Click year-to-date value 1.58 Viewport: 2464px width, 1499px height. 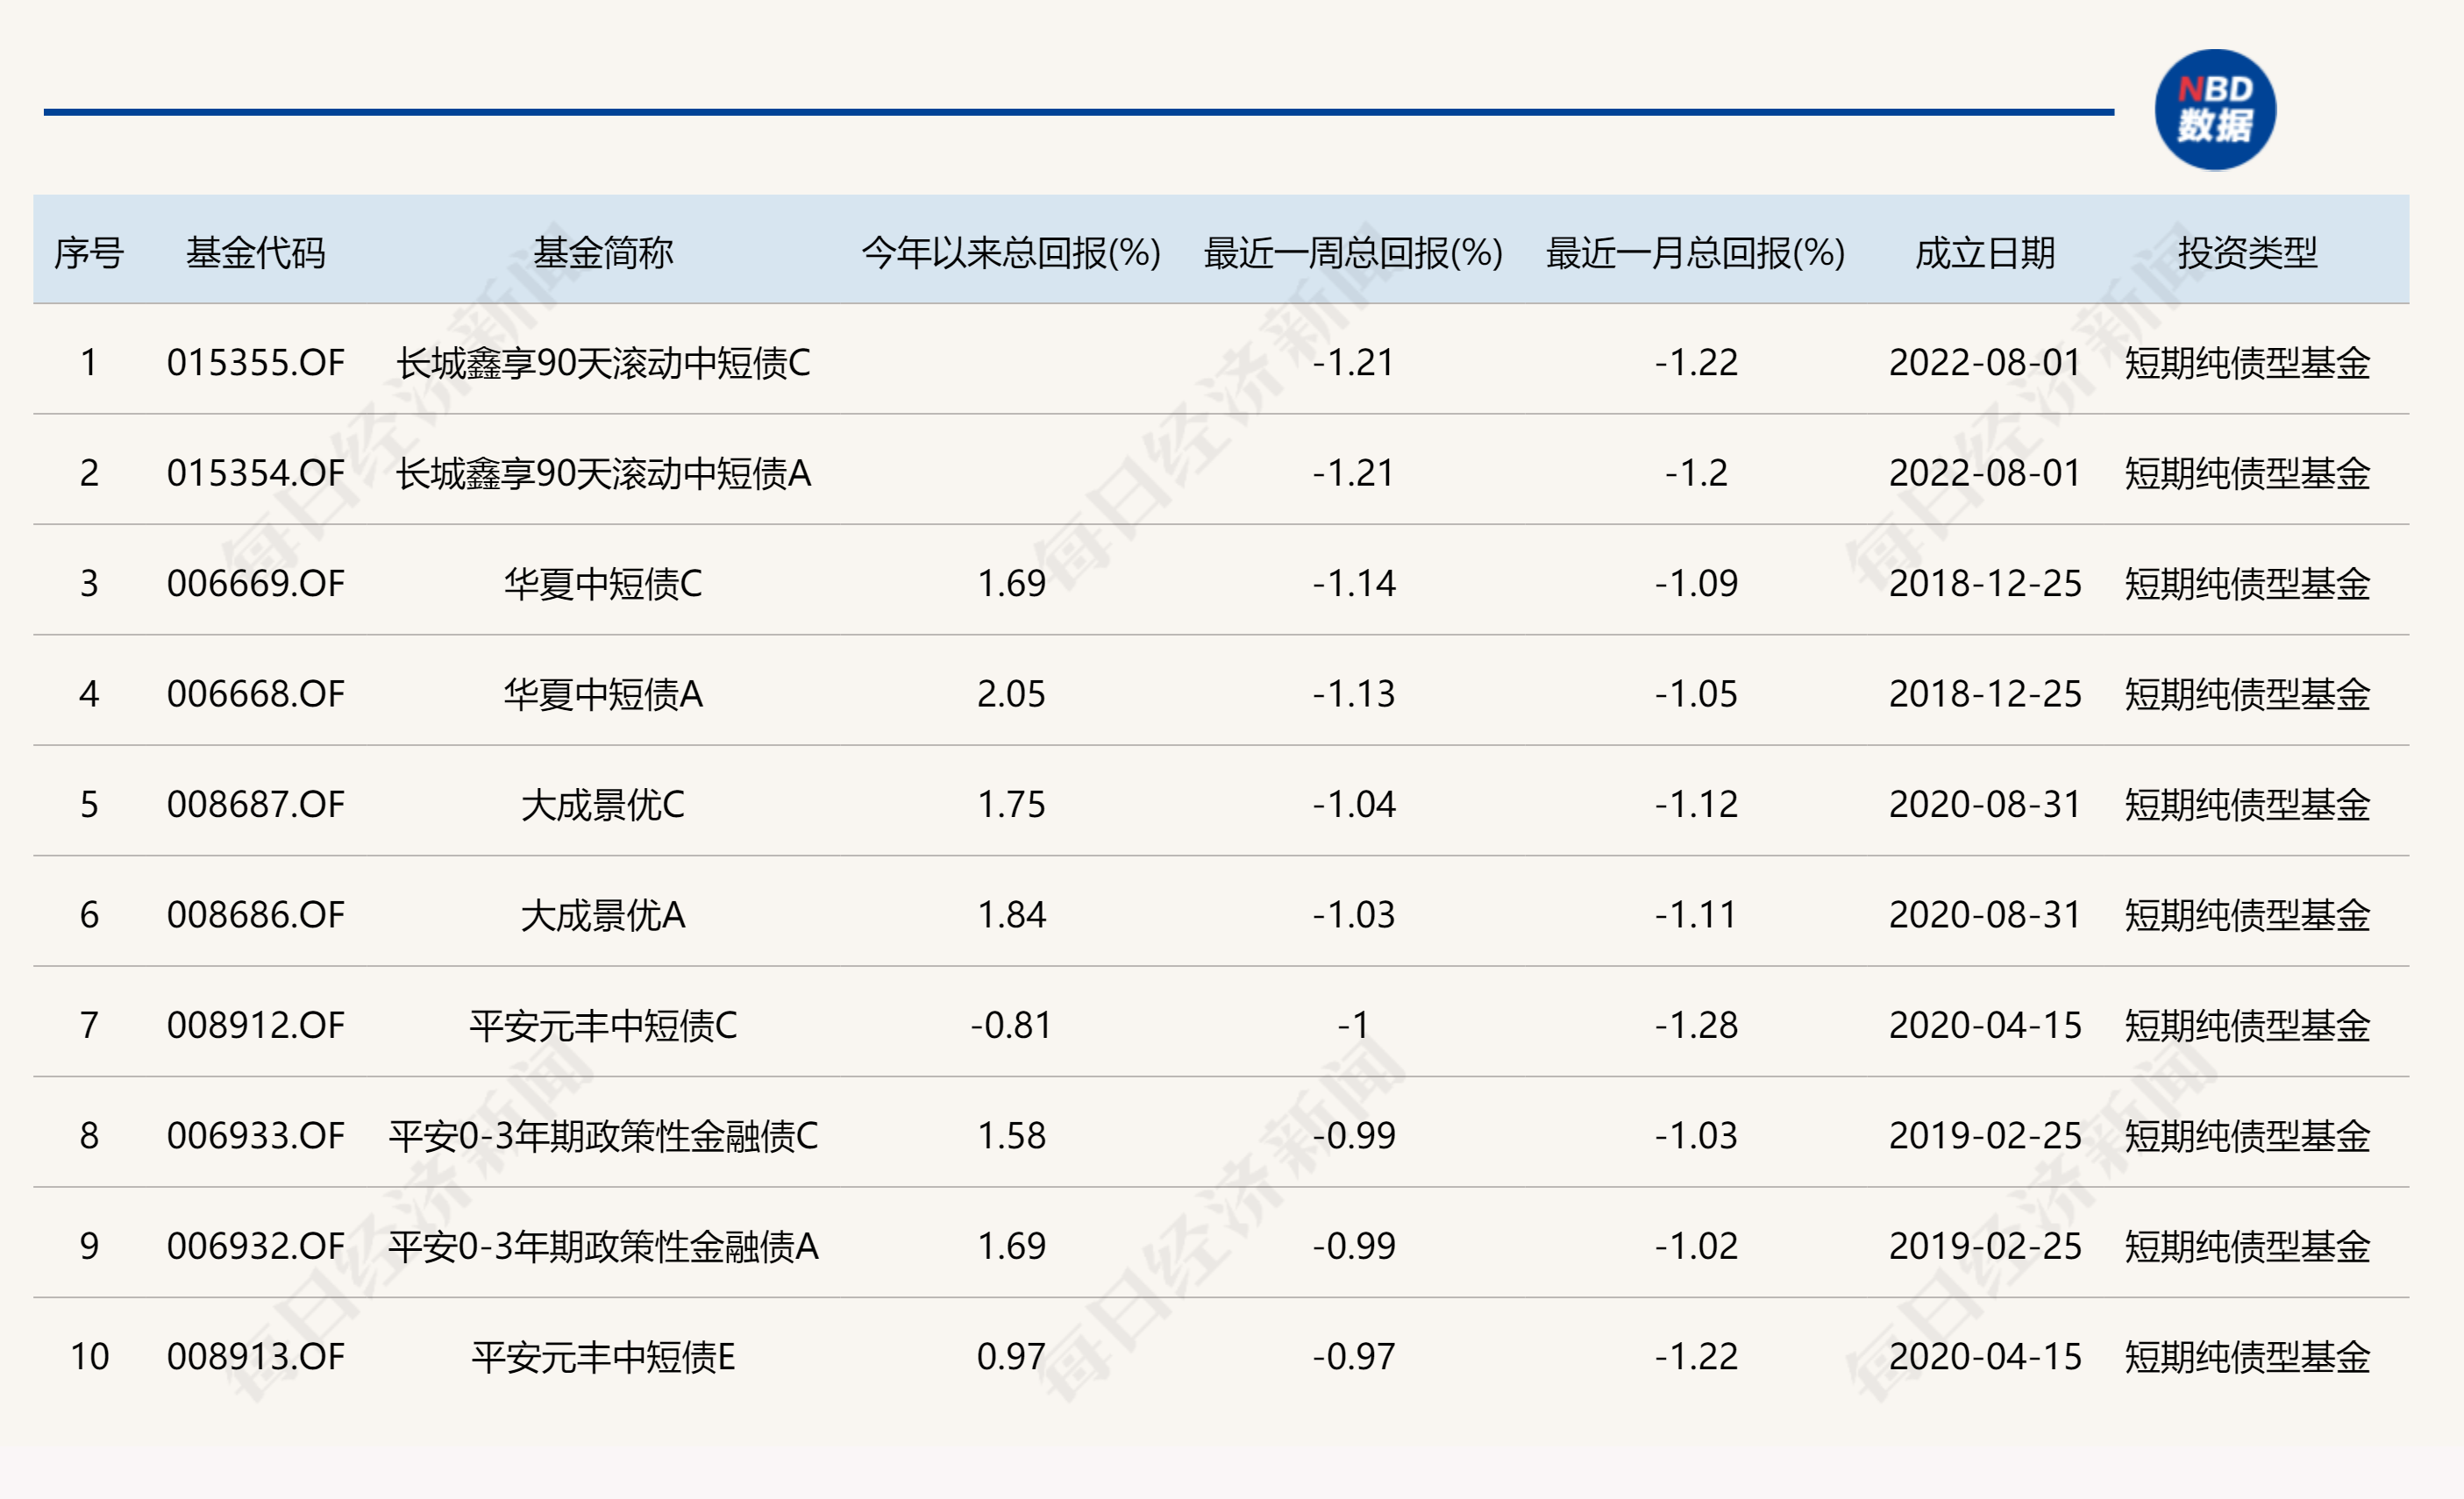1011,1136
